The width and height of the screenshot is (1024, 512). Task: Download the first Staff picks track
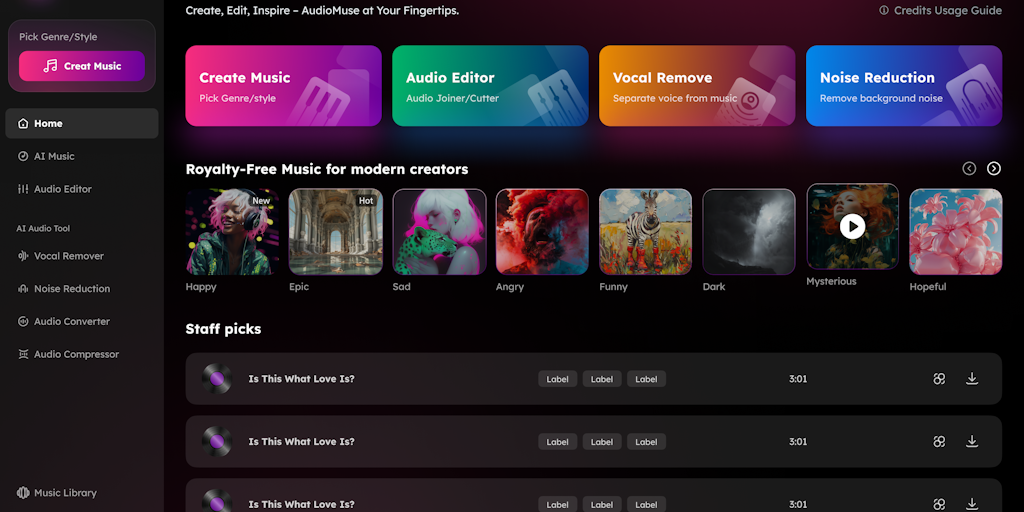pyautogui.click(x=972, y=379)
